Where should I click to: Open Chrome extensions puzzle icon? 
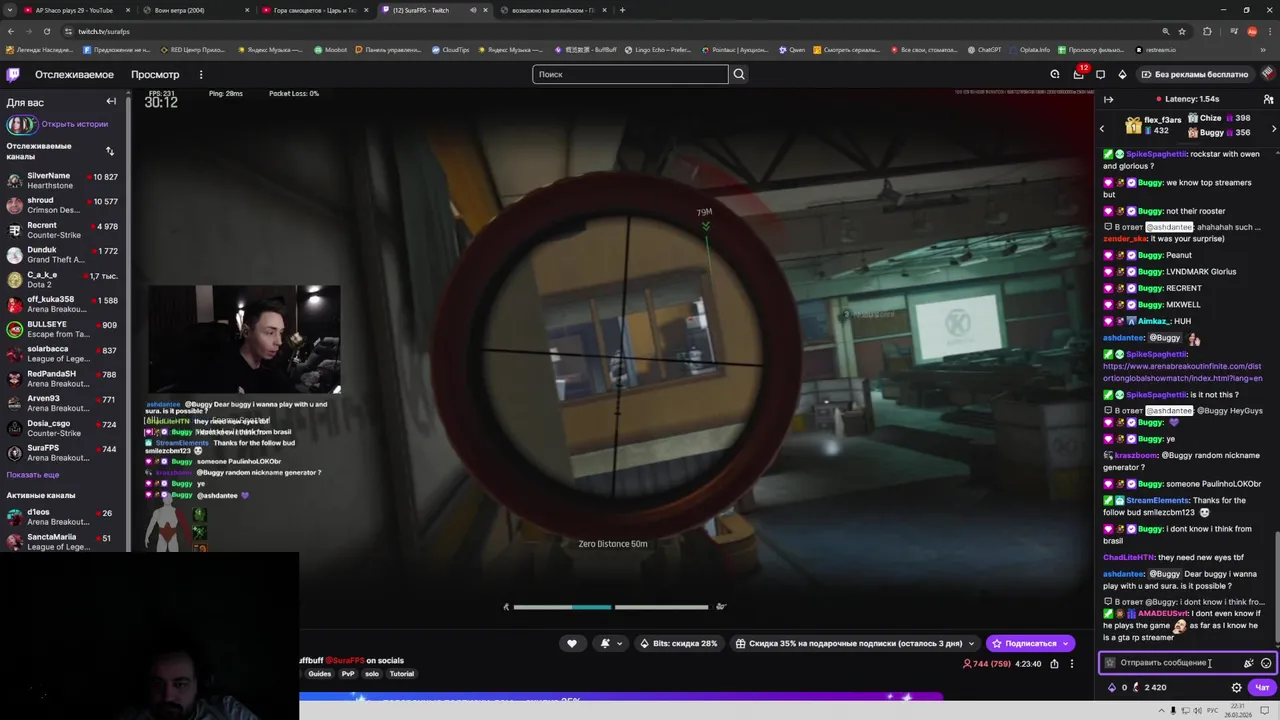[x=1207, y=31]
